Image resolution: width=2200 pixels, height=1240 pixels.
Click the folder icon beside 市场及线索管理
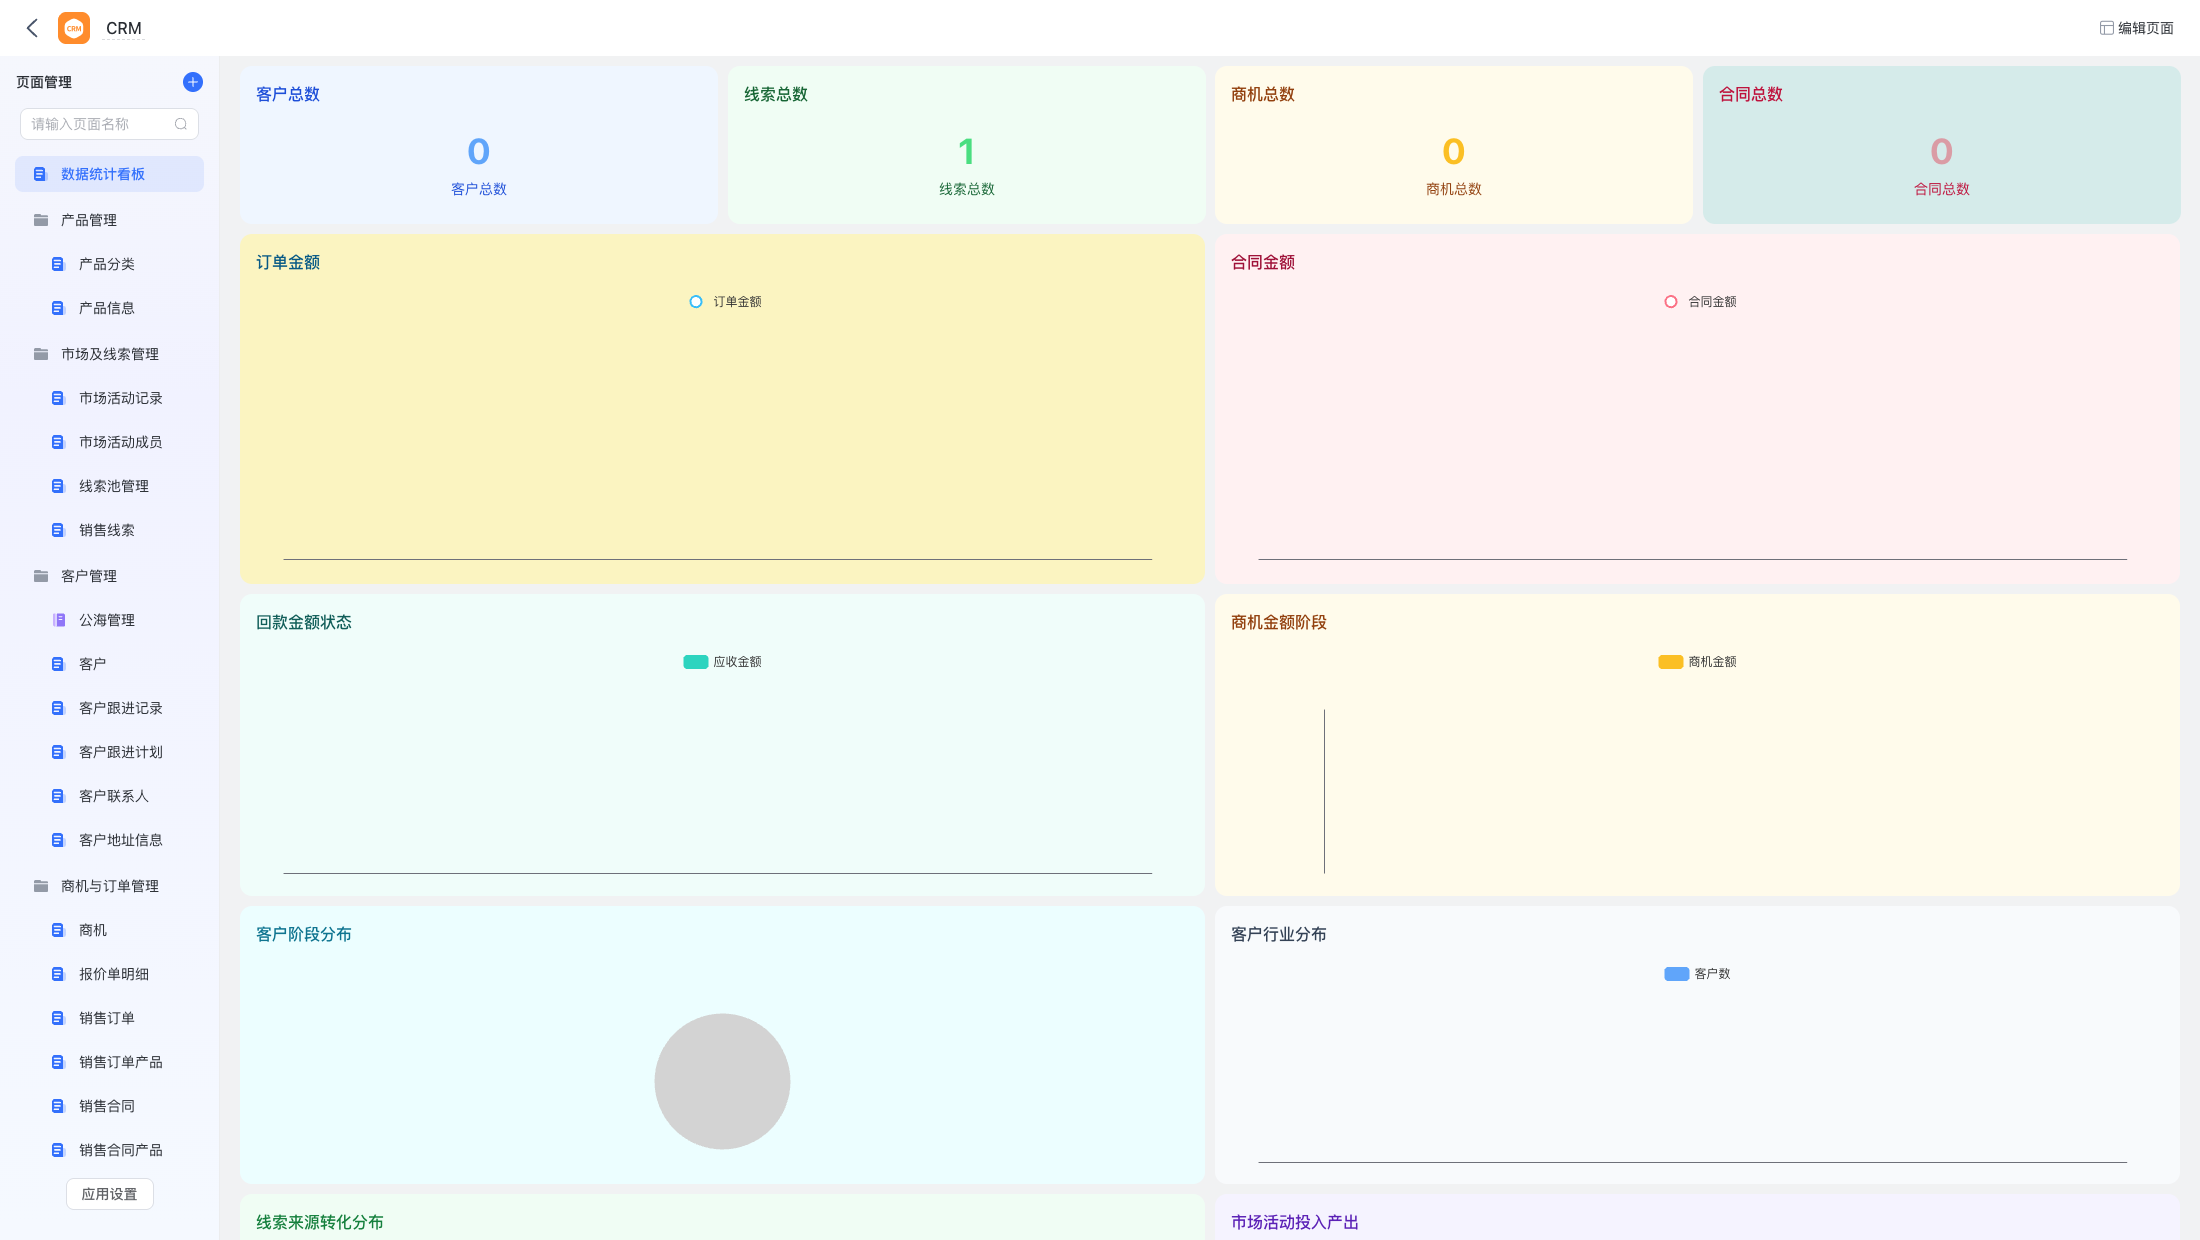tap(41, 354)
